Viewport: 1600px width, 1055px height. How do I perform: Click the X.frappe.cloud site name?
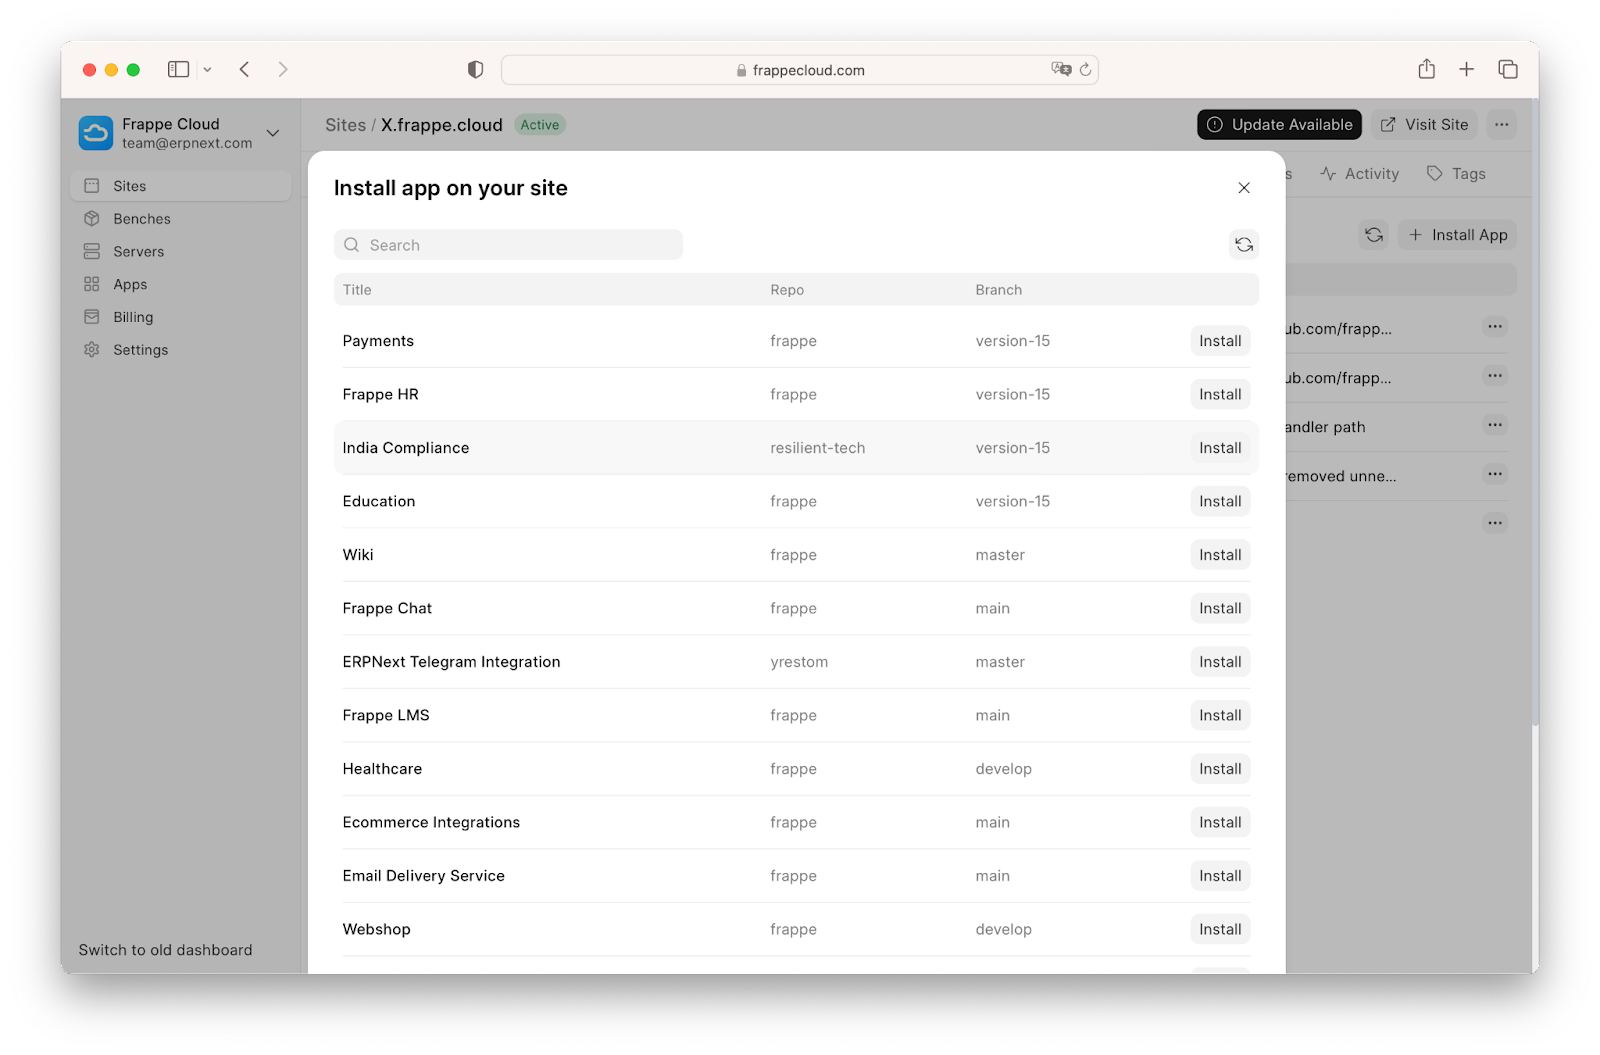click(x=442, y=125)
